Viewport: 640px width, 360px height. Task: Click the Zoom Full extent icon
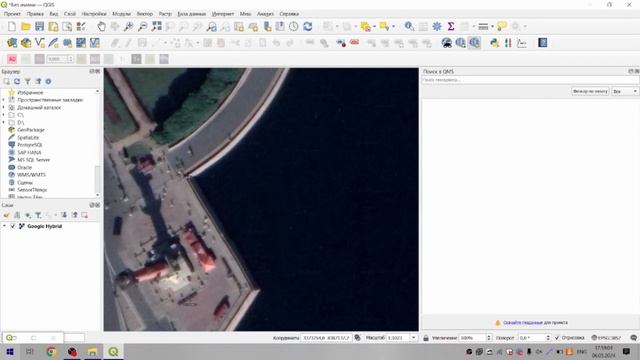coord(156,27)
